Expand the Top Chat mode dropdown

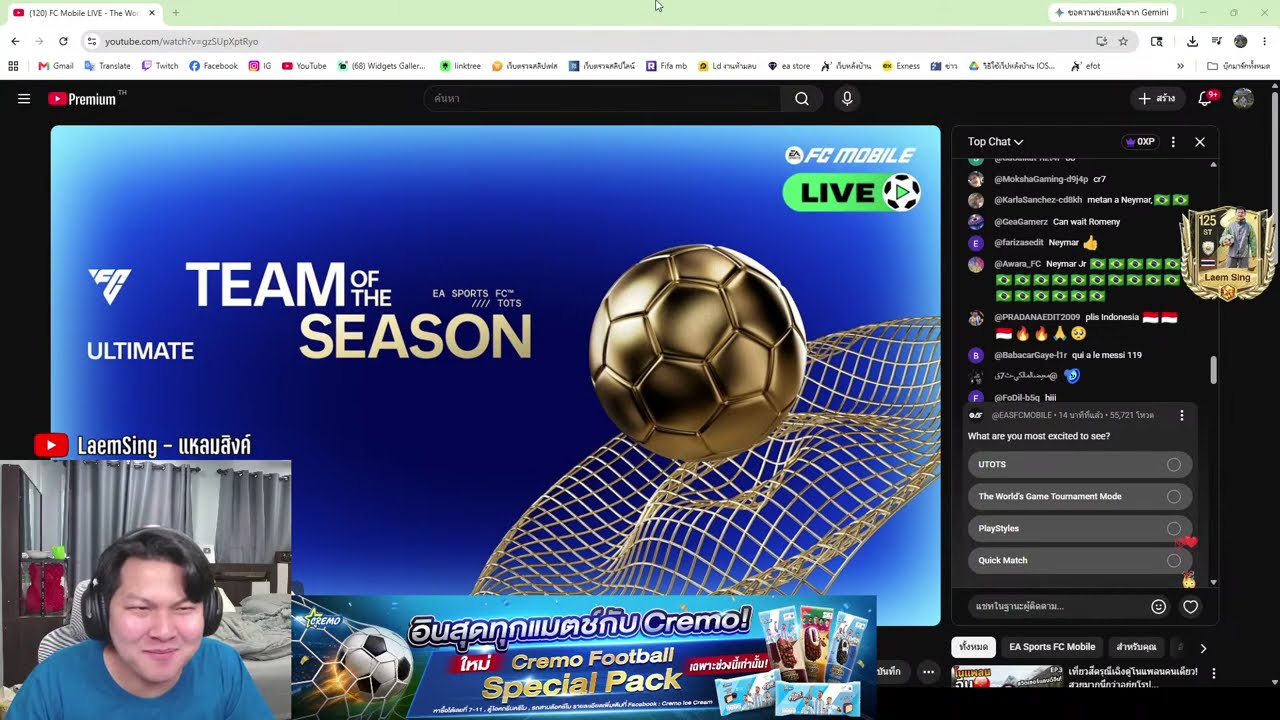click(x=995, y=142)
